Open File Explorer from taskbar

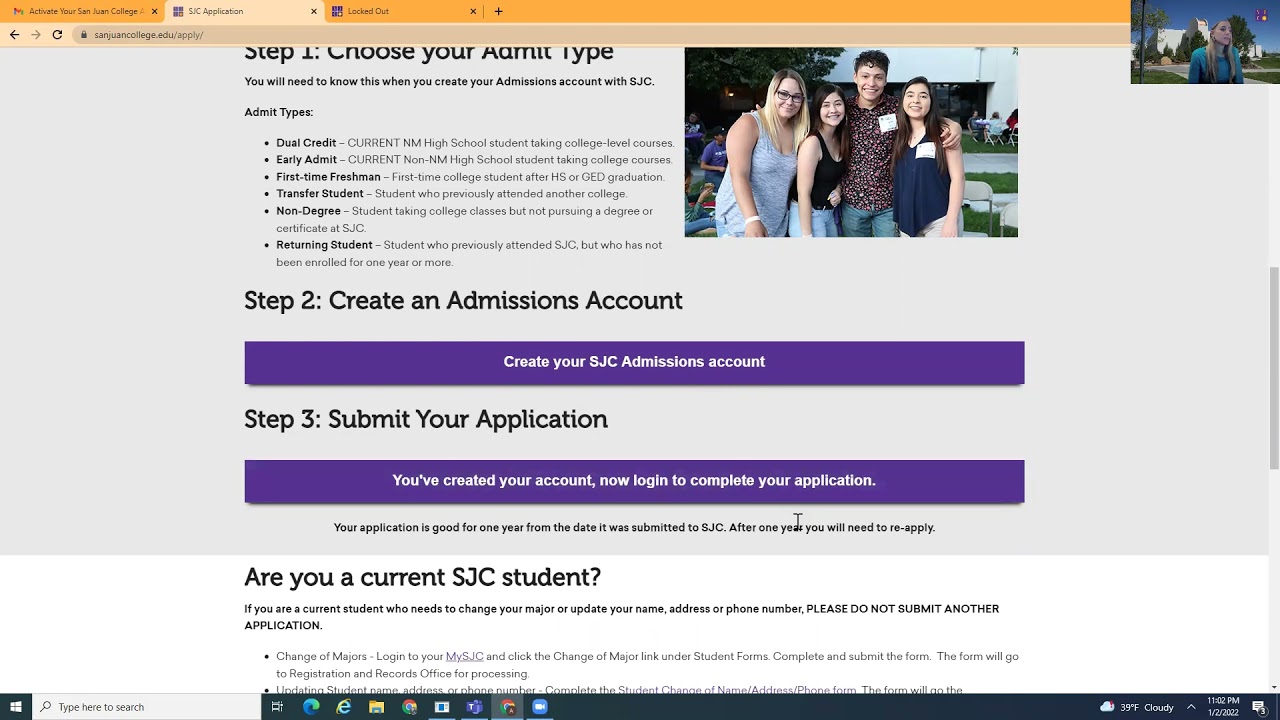(376, 707)
